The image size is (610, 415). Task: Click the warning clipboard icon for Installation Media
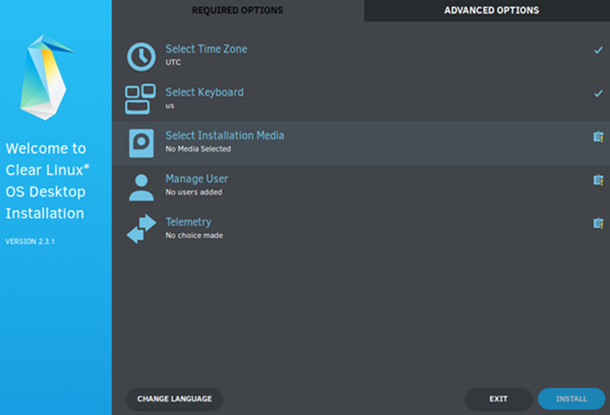598,137
